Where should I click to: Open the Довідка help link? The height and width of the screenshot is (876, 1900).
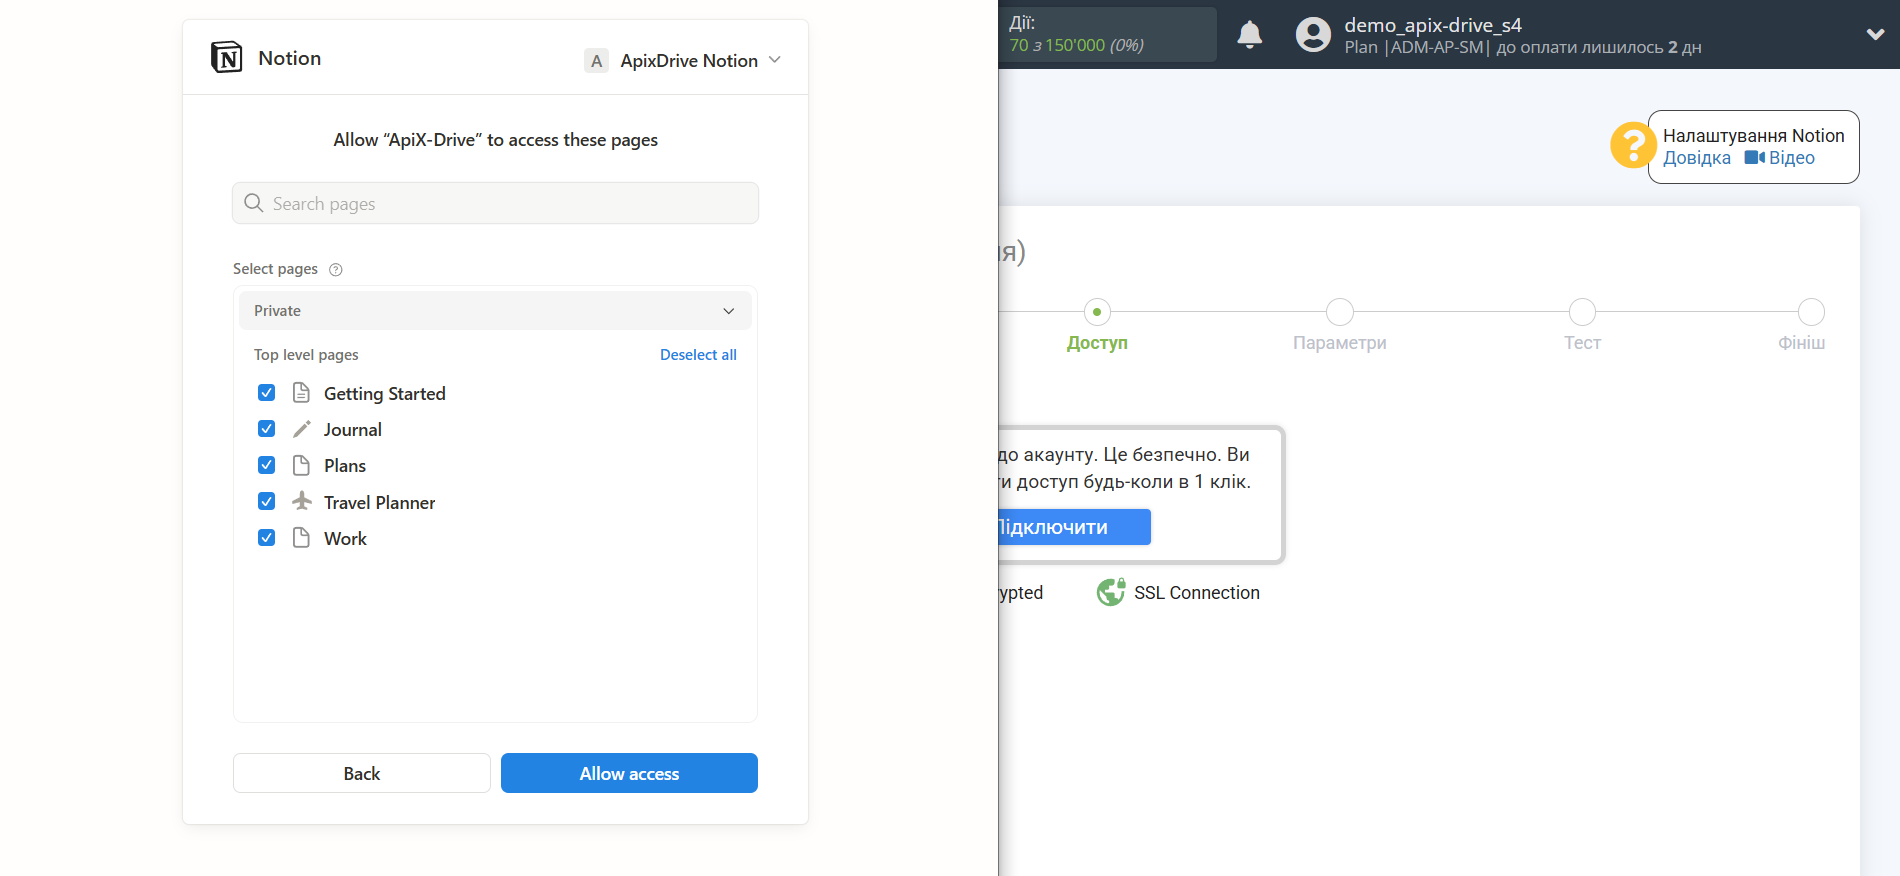[1696, 158]
